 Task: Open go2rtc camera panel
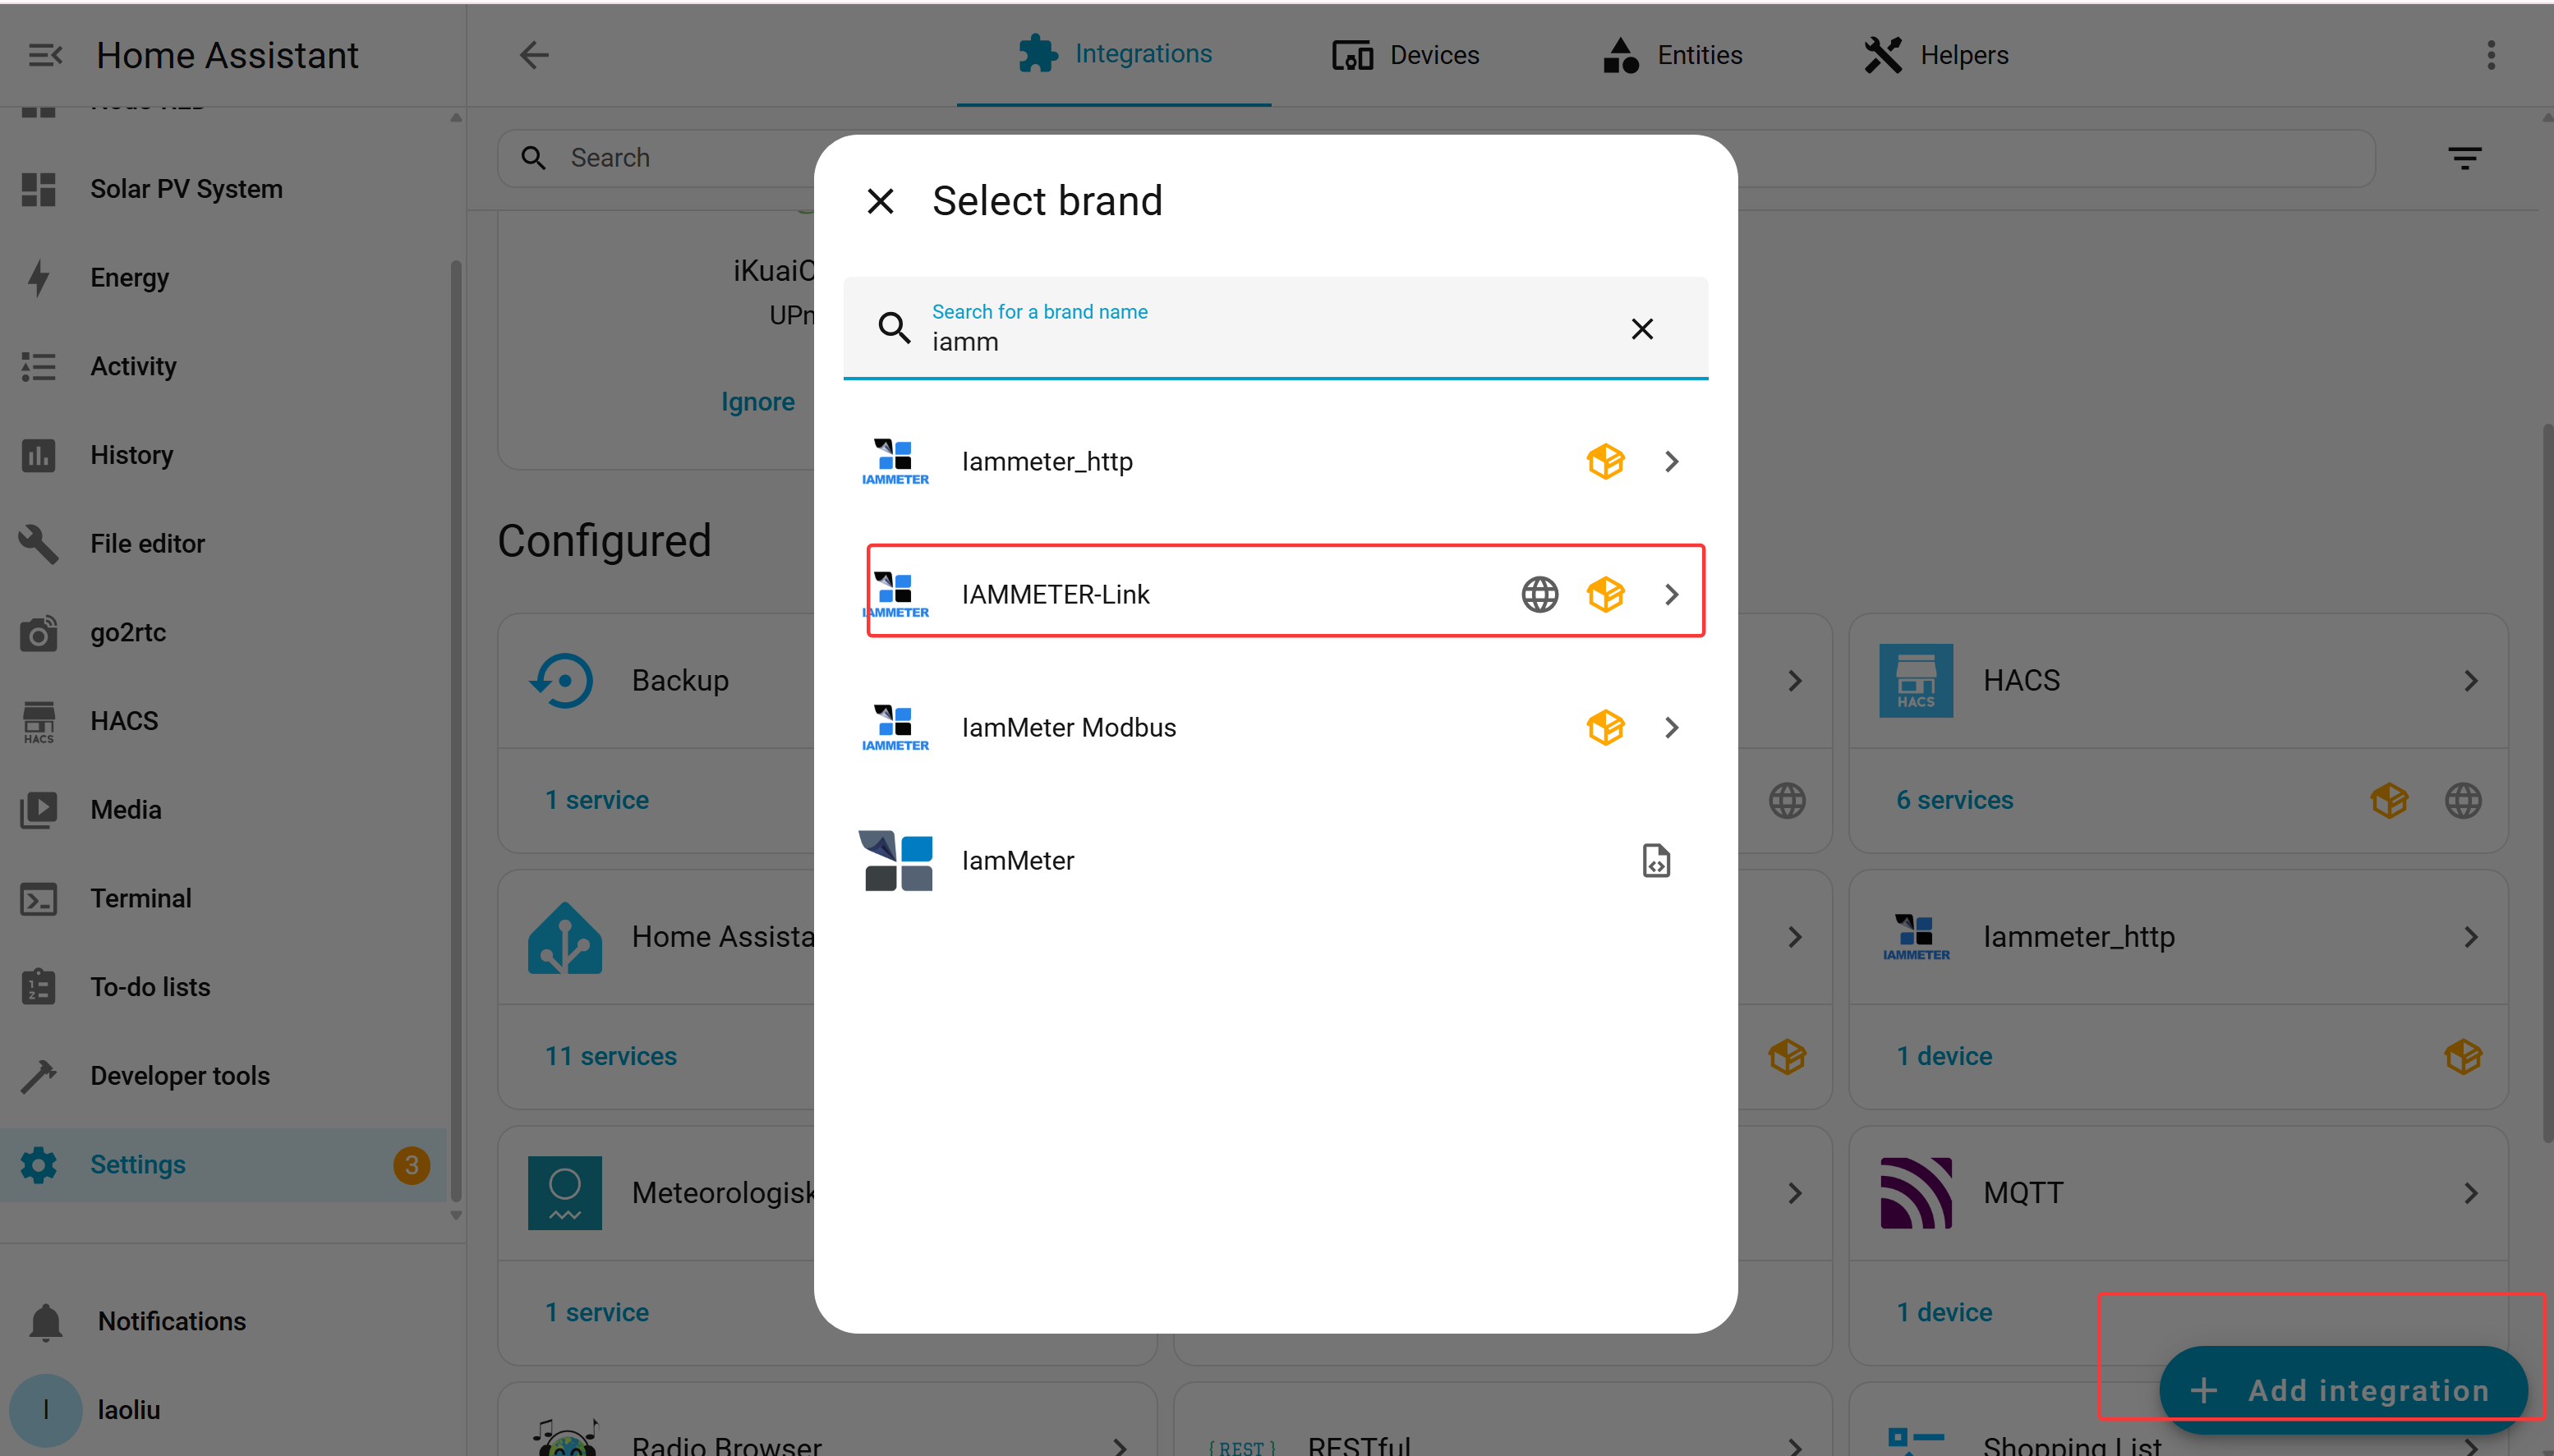223,633
